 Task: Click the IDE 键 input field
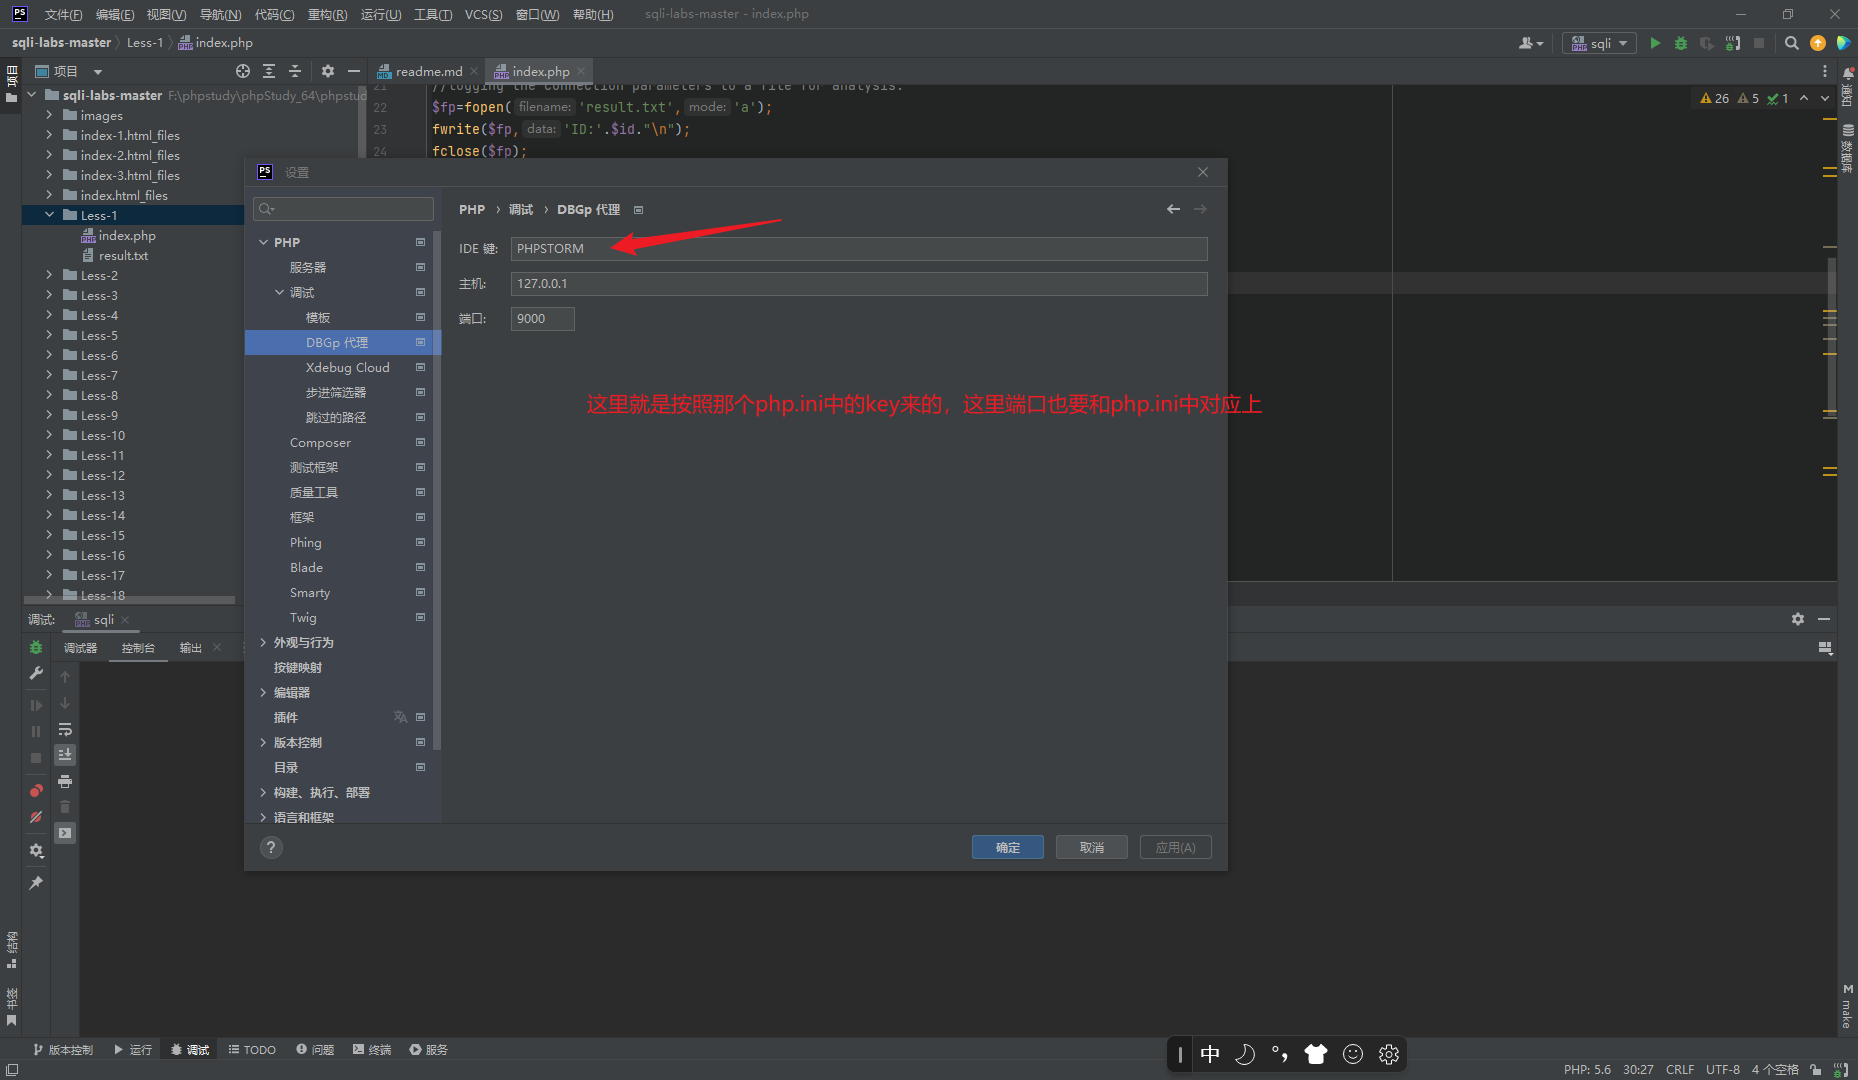tap(858, 248)
